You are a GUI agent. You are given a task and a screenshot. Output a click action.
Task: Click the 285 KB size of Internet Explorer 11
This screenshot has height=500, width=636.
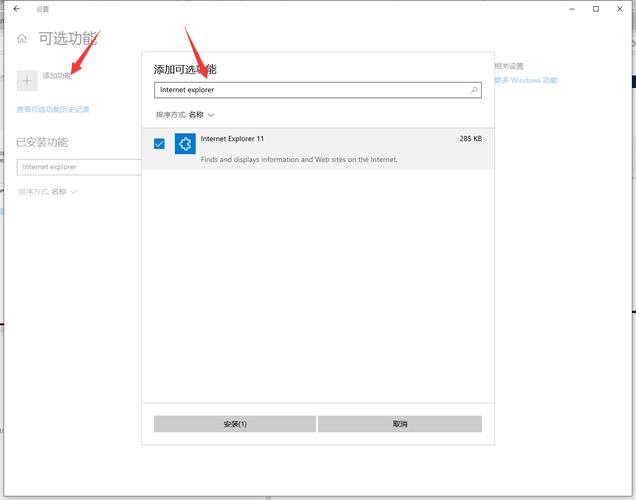[x=470, y=139]
